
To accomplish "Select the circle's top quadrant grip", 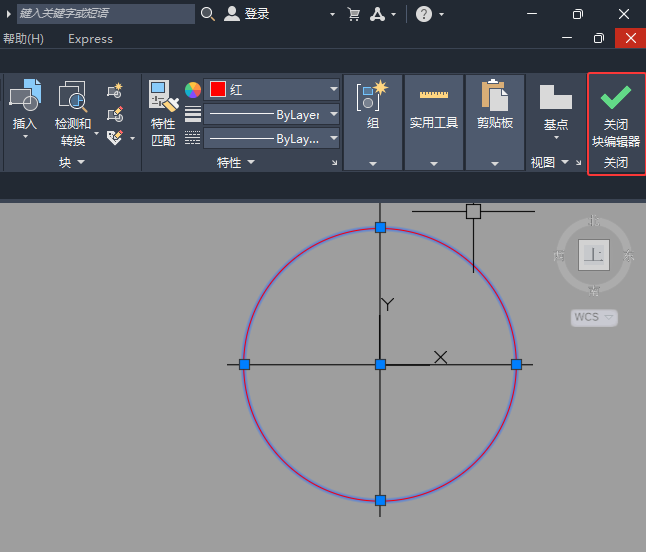I will 380,227.
